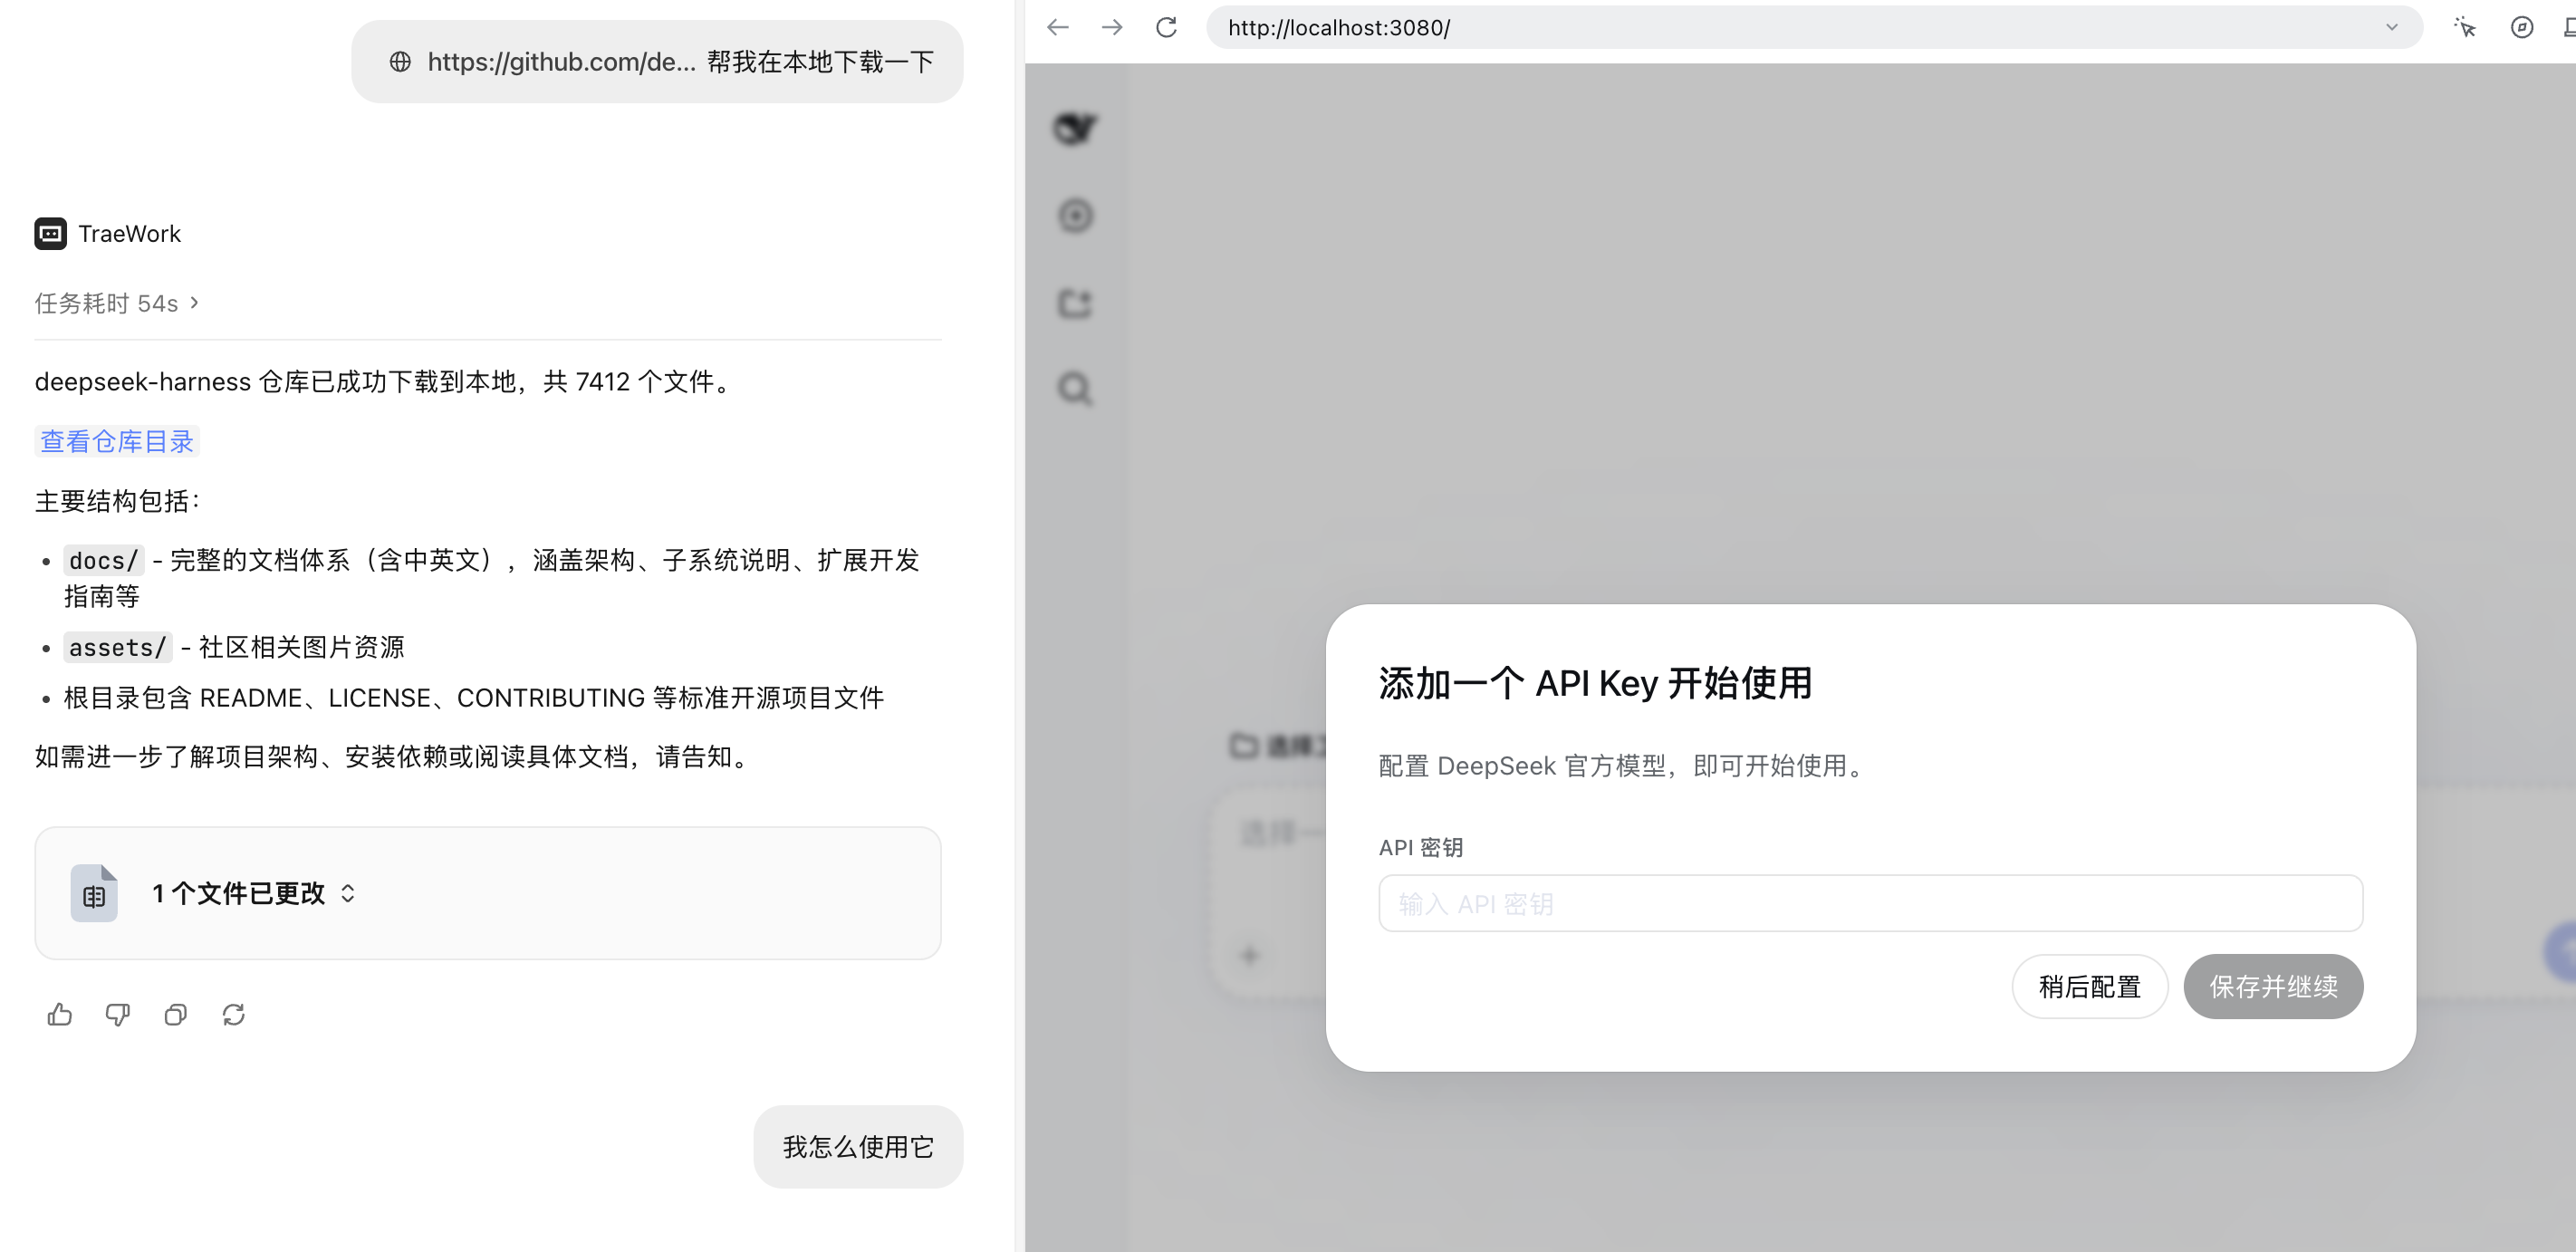Open the search icon in sidebar

click(x=1075, y=388)
